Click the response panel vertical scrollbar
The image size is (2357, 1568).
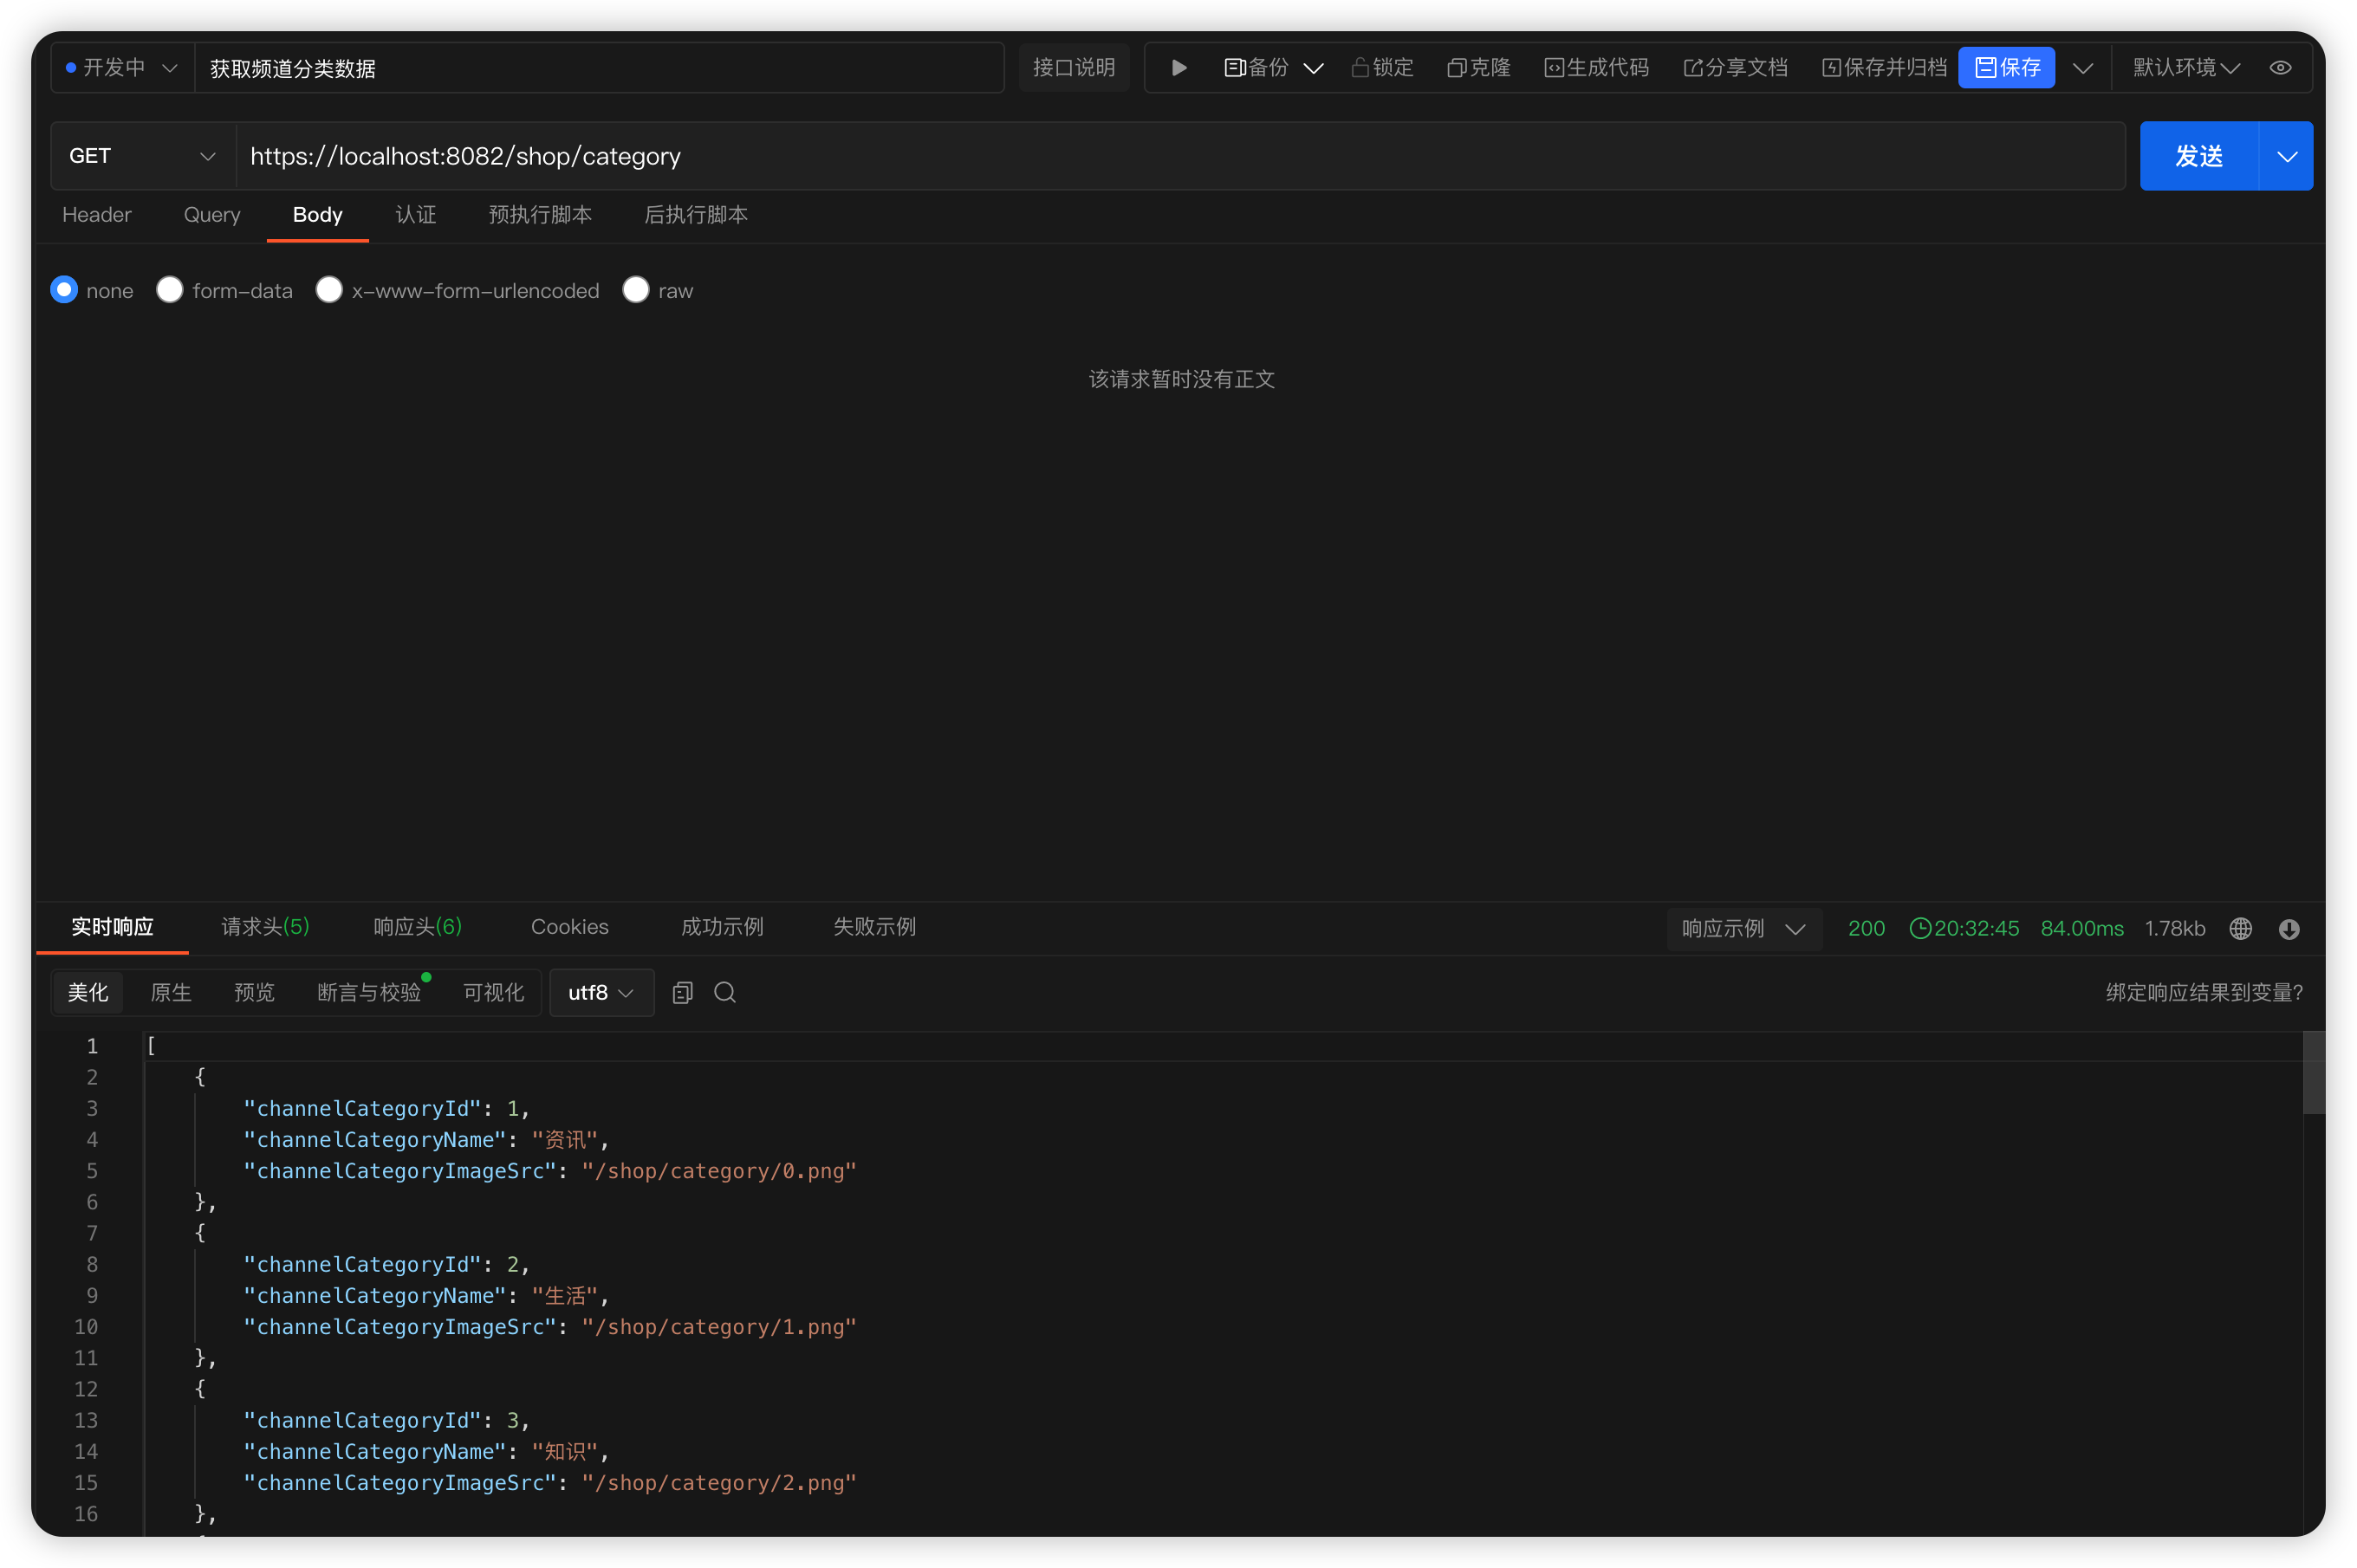(x=2313, y=1072)
